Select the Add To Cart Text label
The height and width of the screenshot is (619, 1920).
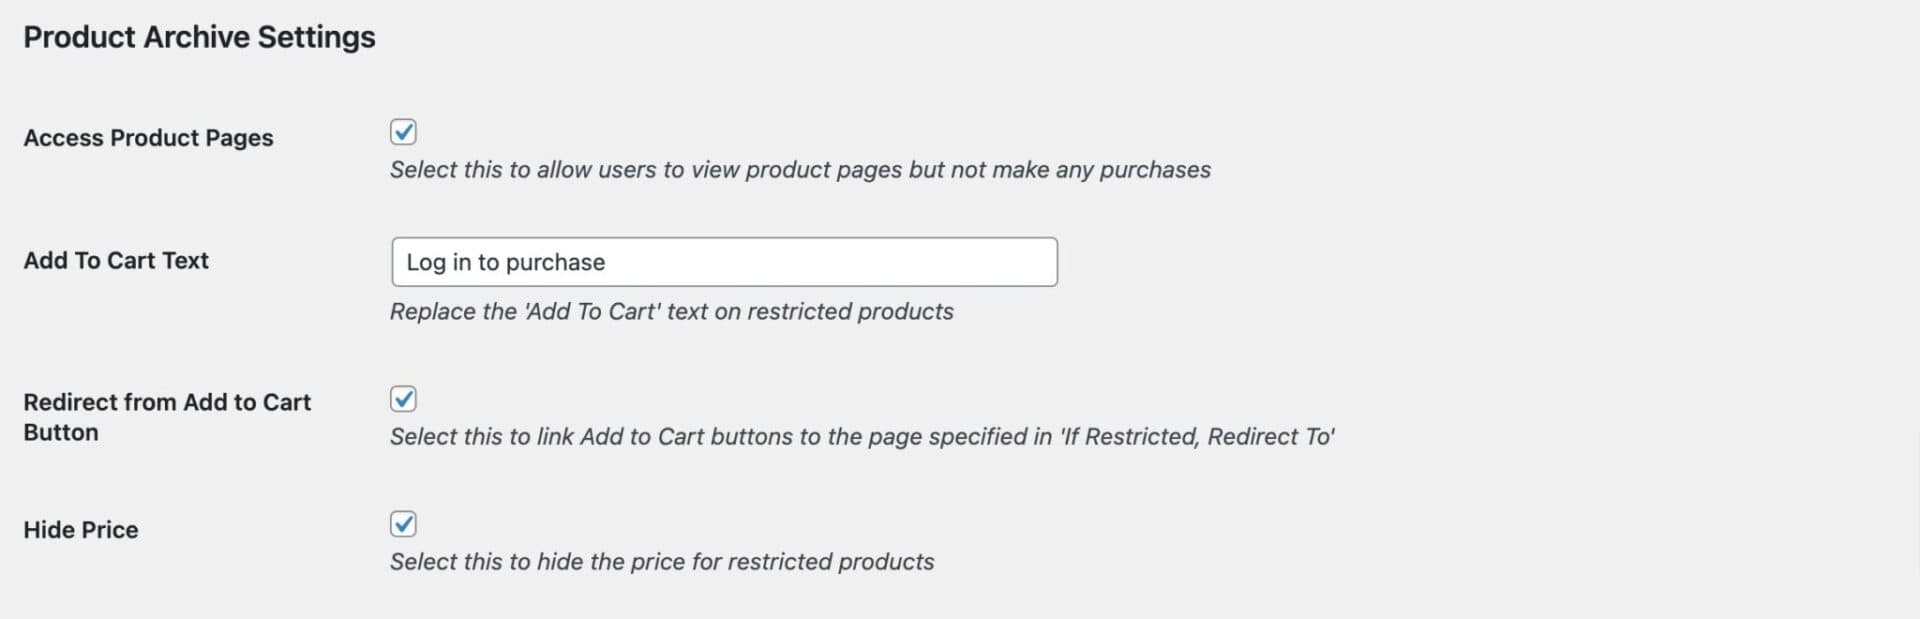[116, 261]
